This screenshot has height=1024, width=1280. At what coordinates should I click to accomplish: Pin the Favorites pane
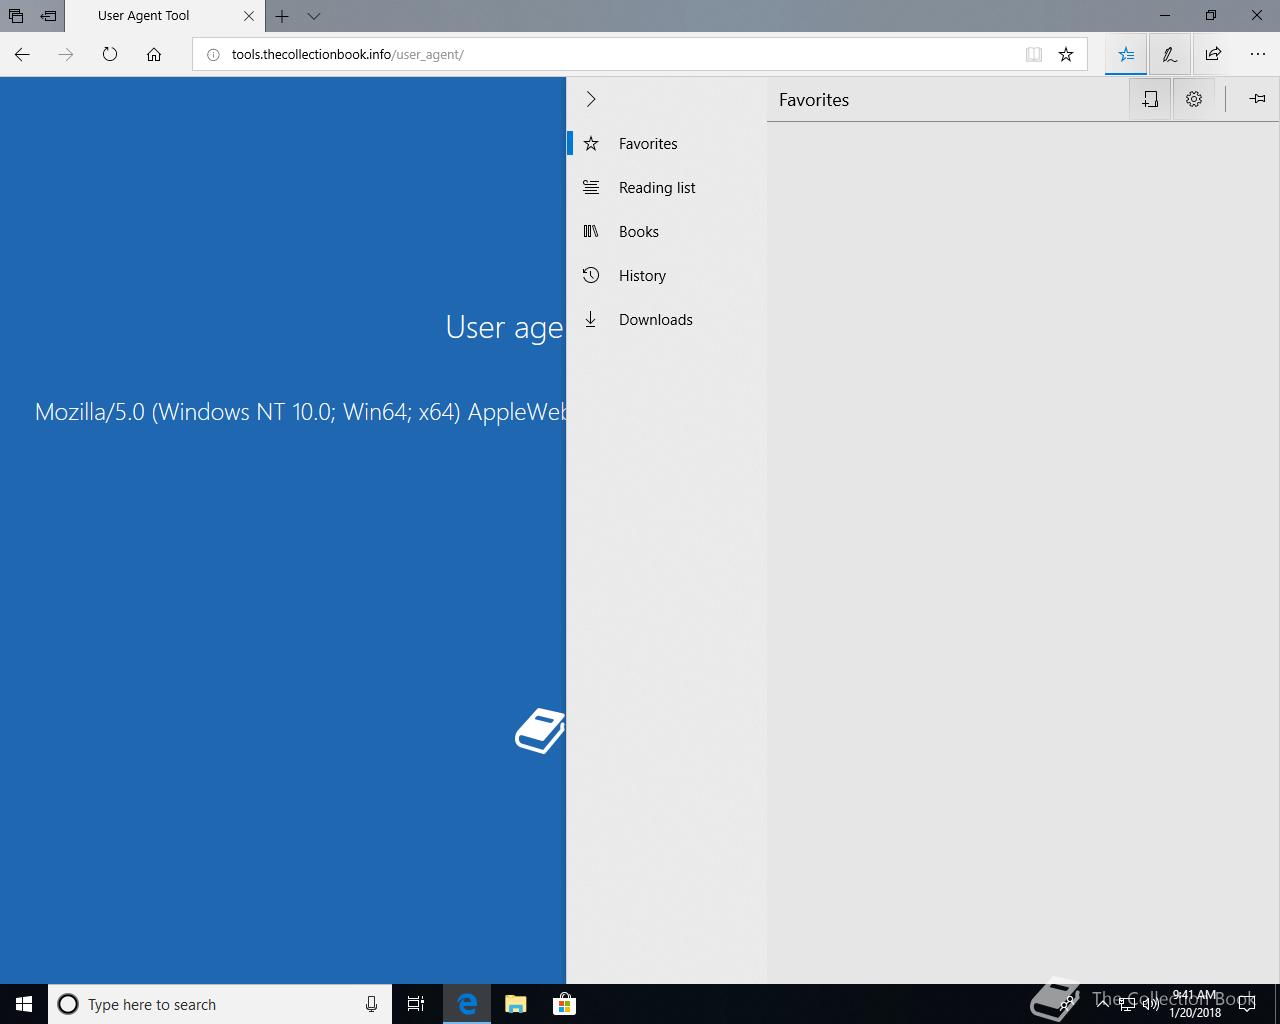[1257, 99]
